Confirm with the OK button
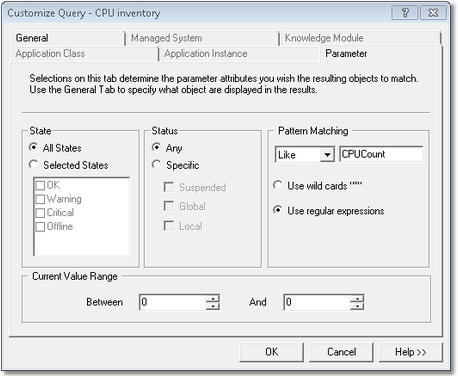The width and height of the screenshot is (458, 378). pos(271,352)
